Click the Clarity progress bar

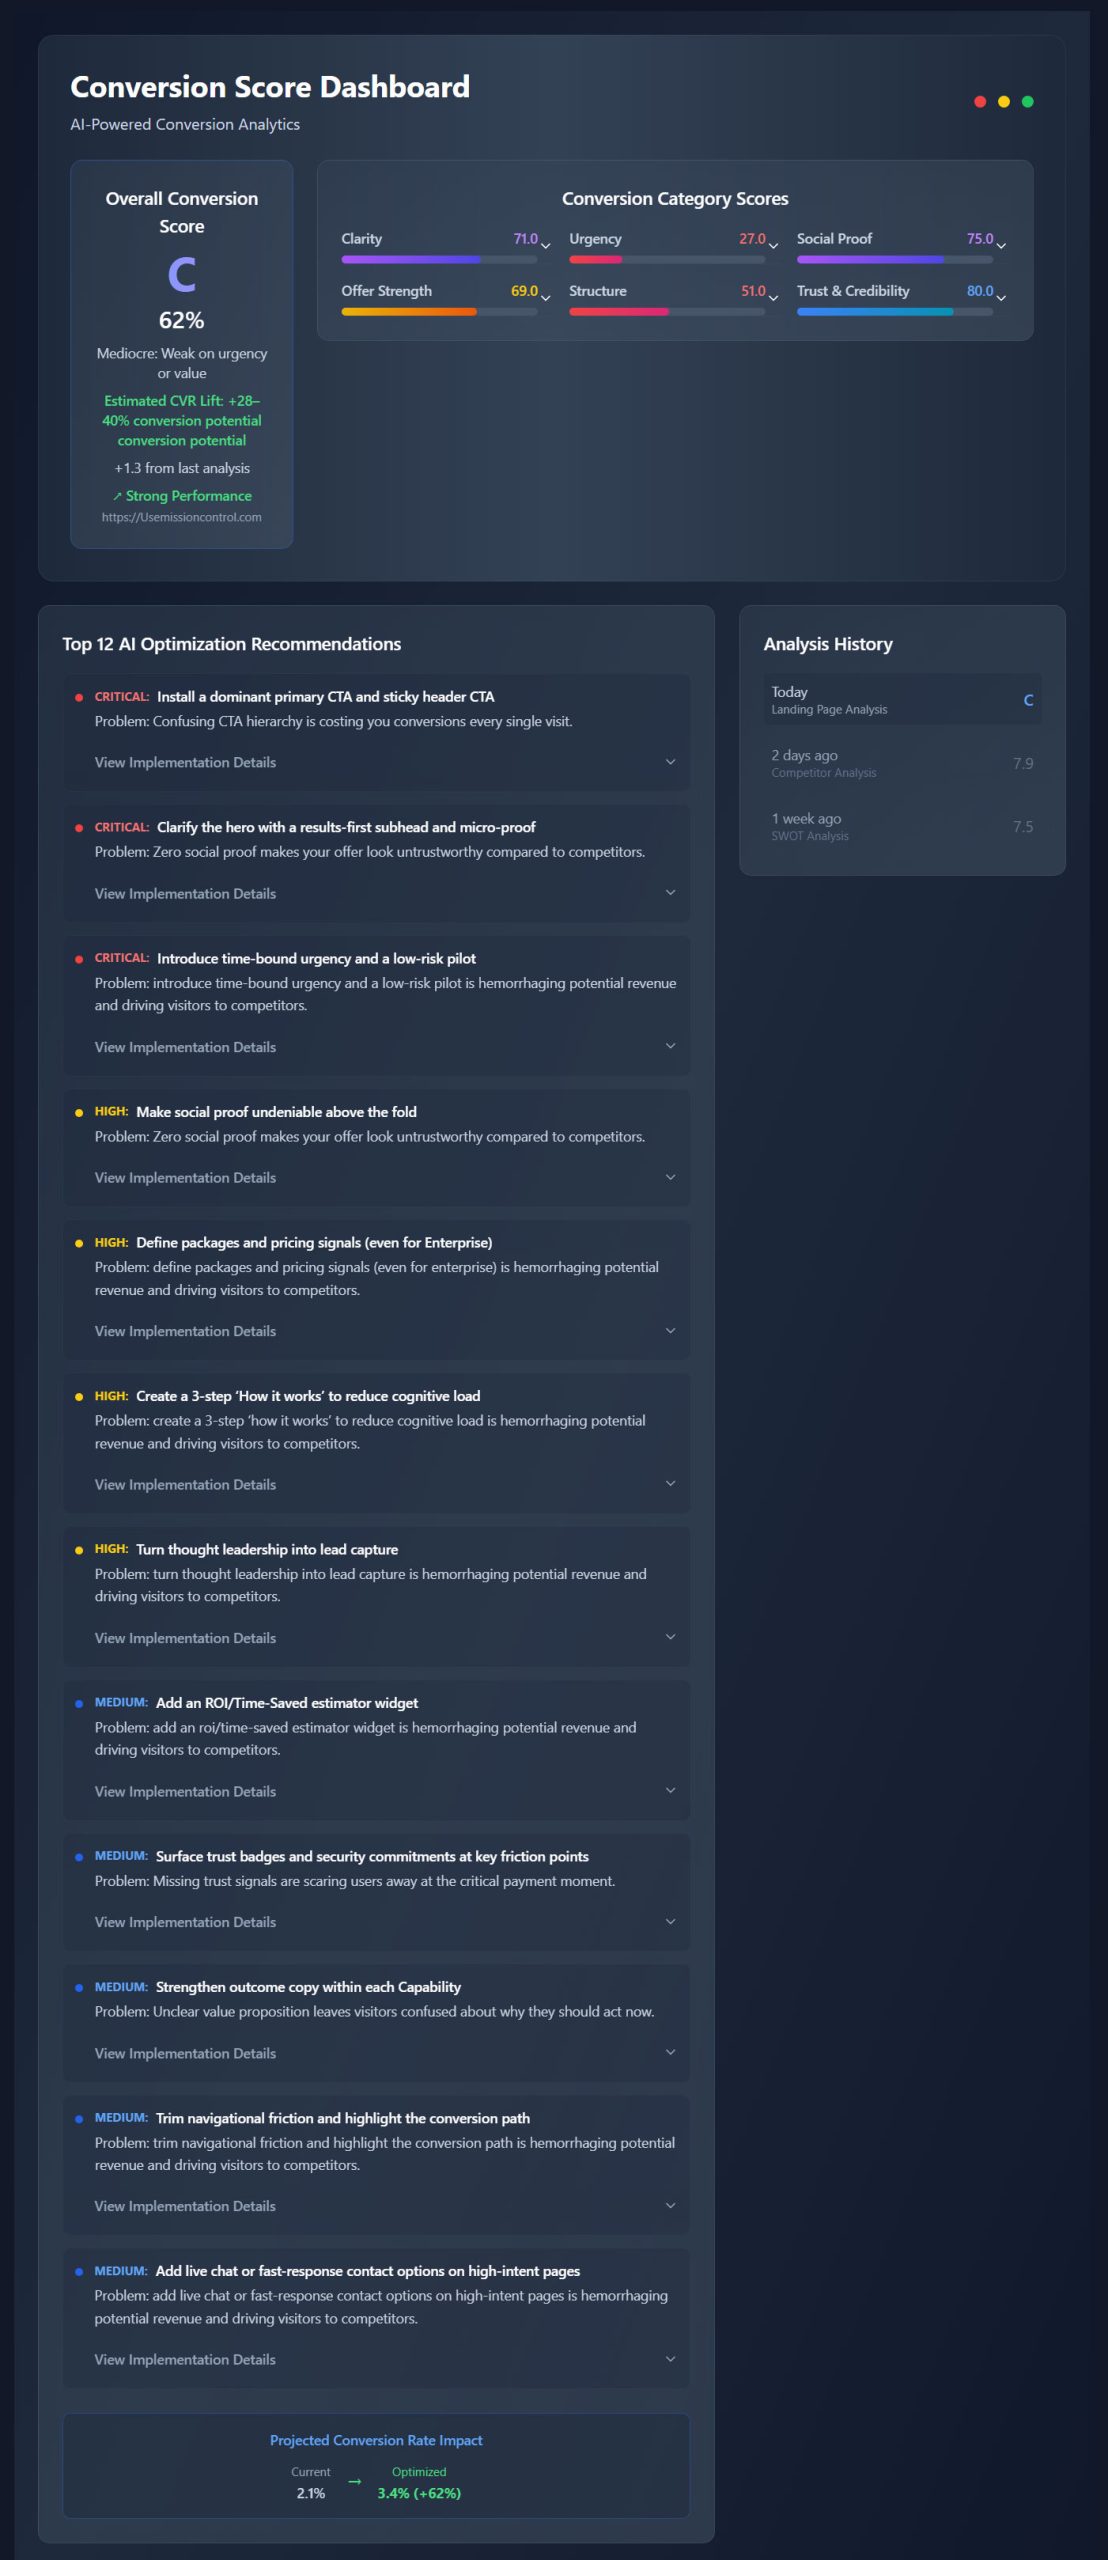coord(439,260)
